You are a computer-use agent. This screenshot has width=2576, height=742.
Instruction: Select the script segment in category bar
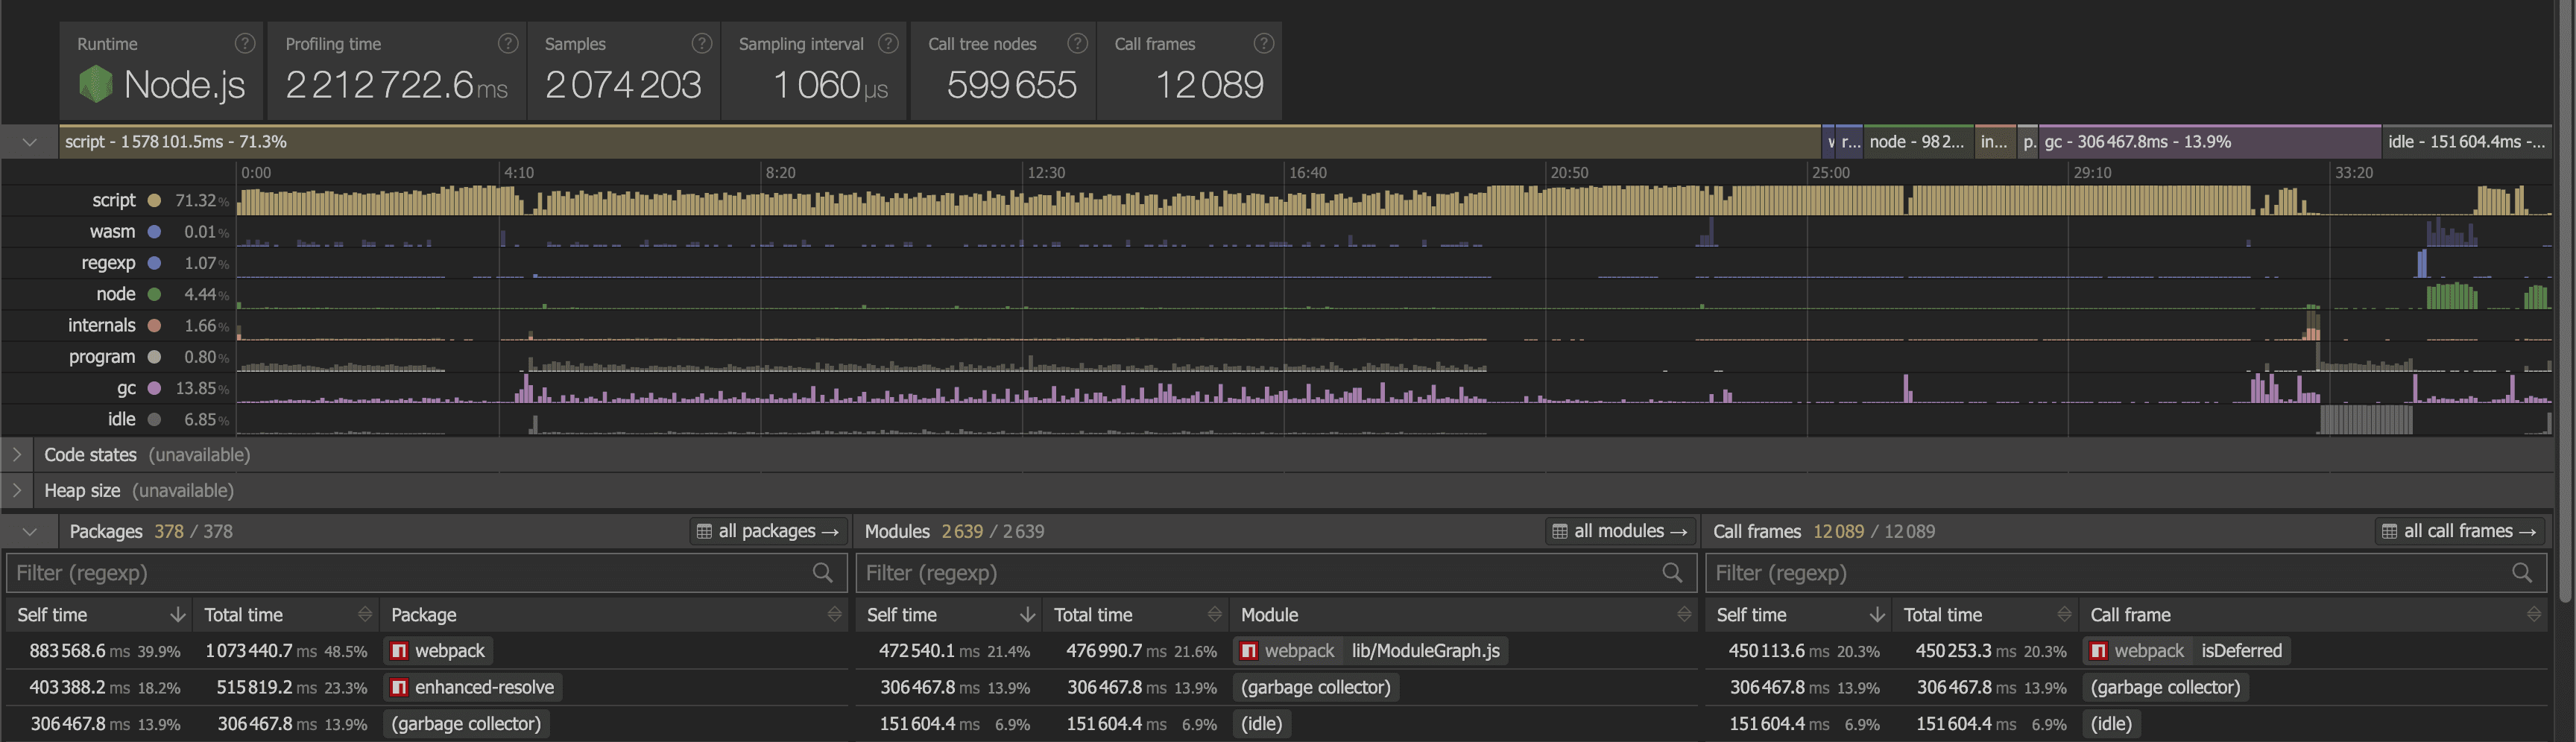click(x=940, y=142)
